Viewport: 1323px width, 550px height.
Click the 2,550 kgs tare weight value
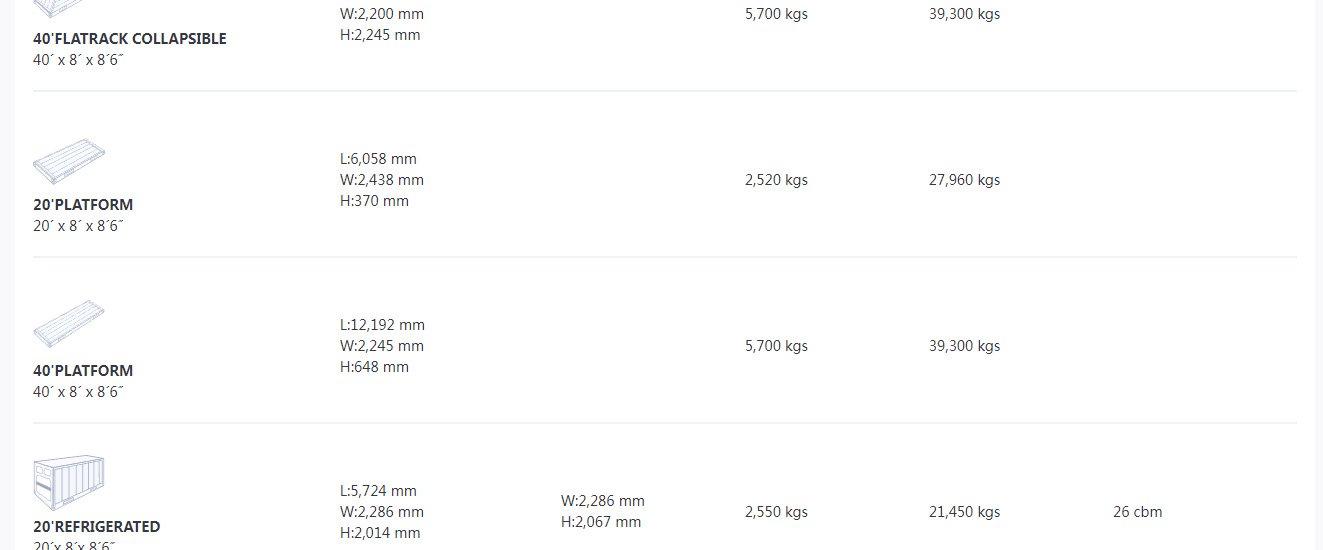(x=776, y=512)
